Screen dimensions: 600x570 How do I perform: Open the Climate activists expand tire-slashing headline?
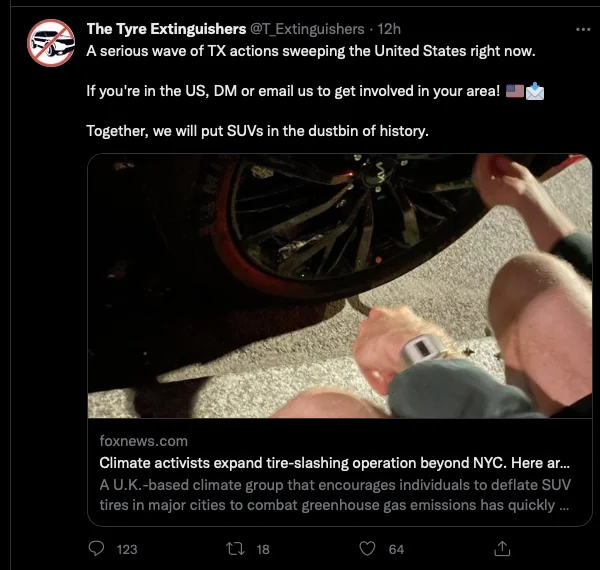click(334, 463)
